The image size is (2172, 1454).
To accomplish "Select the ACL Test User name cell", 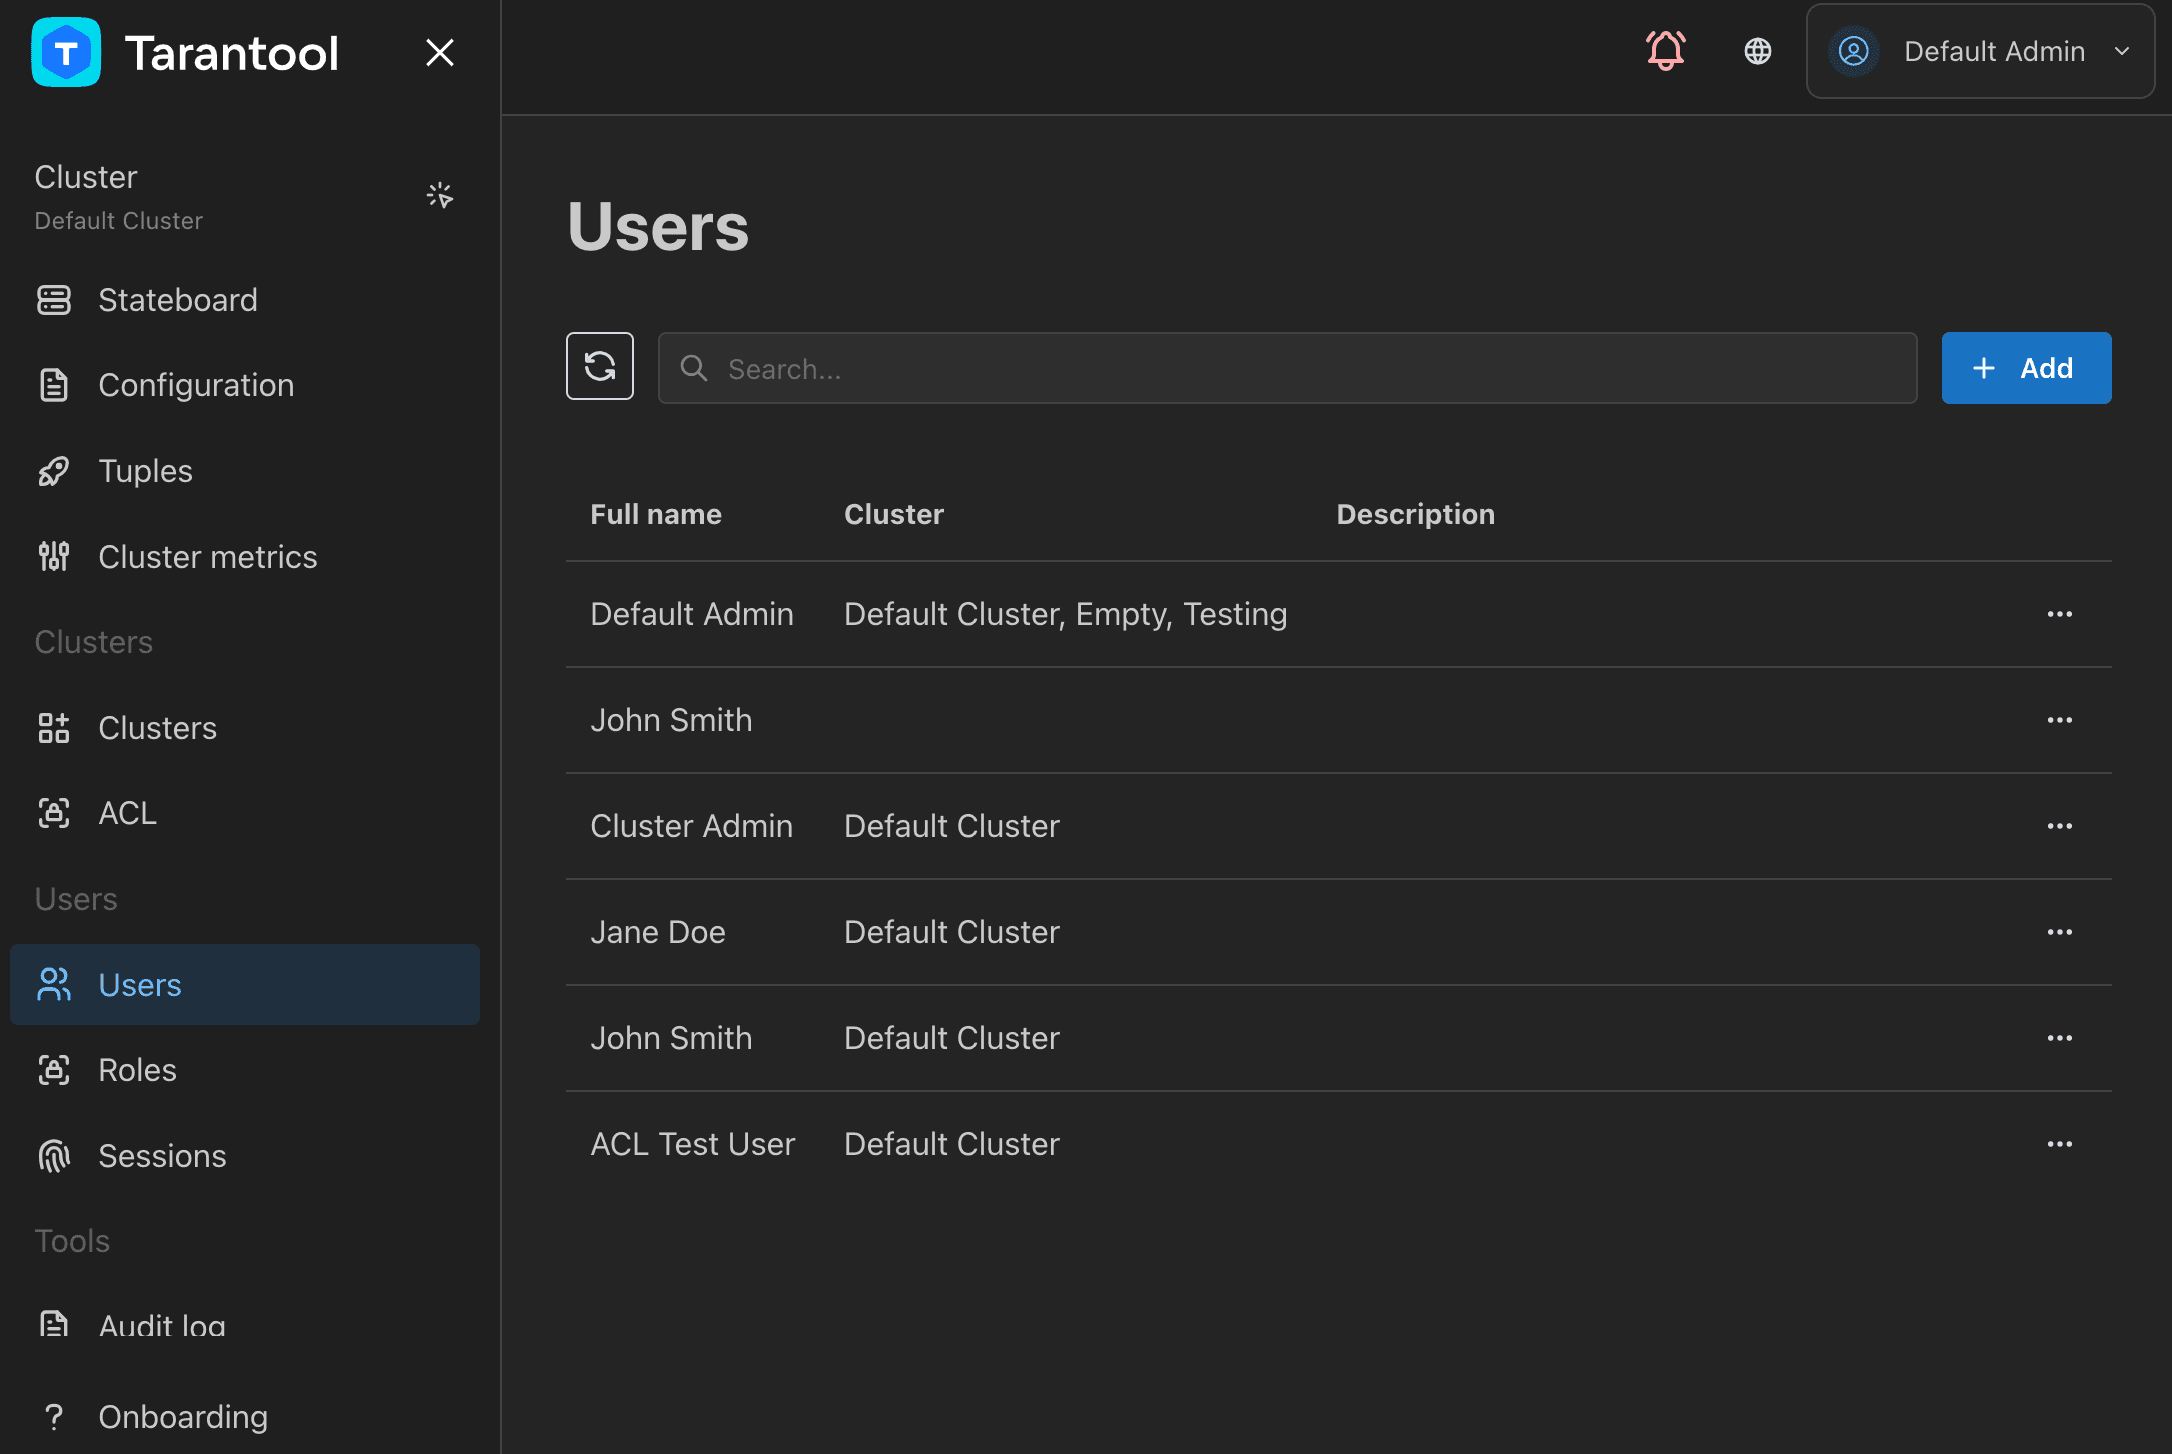I will click(x=693, y=1144).
